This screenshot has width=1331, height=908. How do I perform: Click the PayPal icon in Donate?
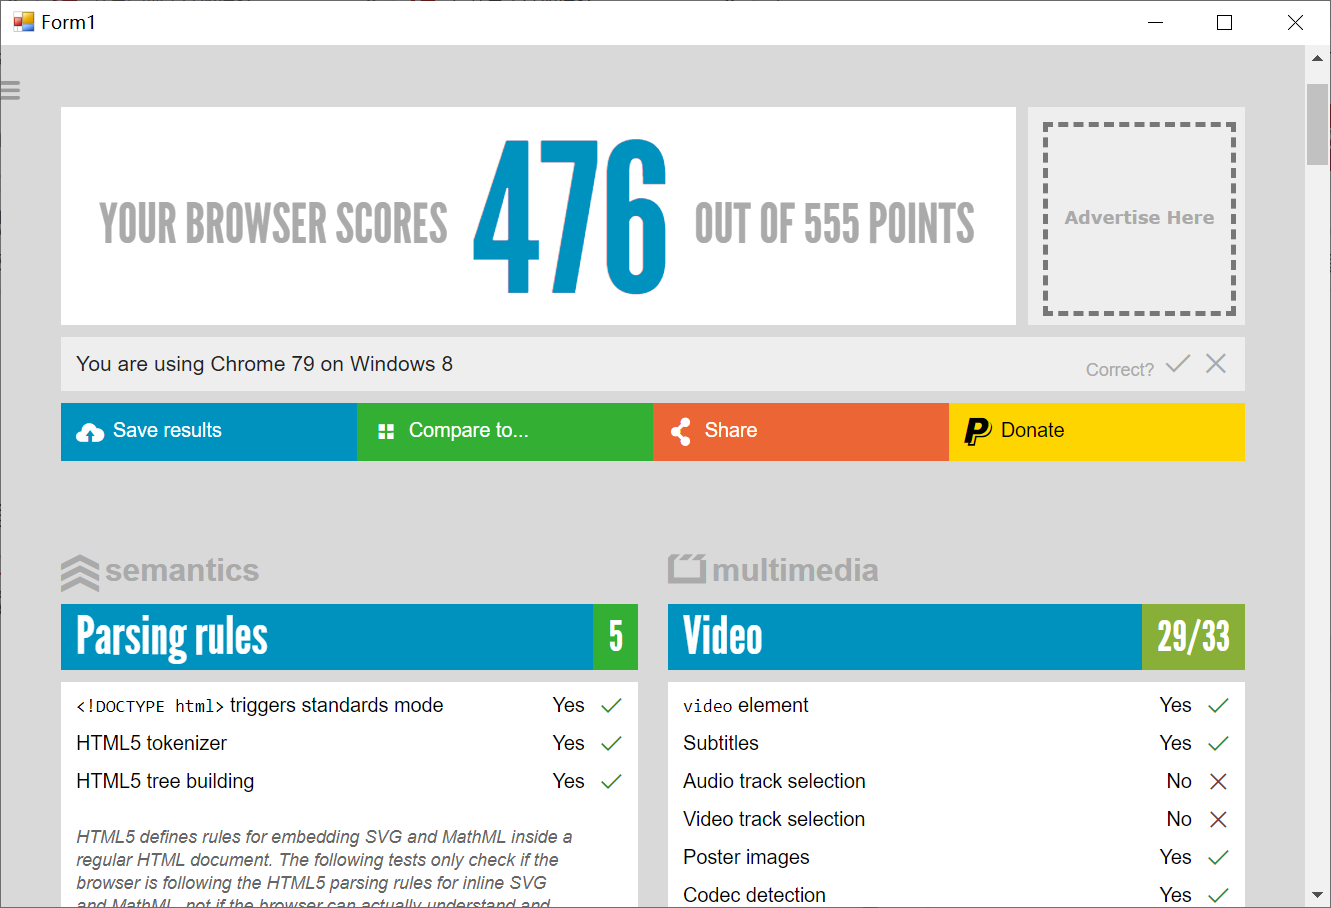click(x=977, y=431)
